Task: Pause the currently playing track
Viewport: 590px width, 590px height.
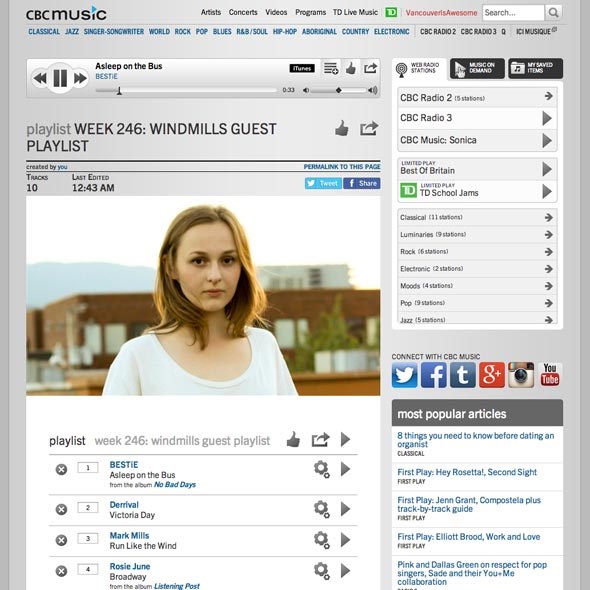Action: [x=60, y=78]
